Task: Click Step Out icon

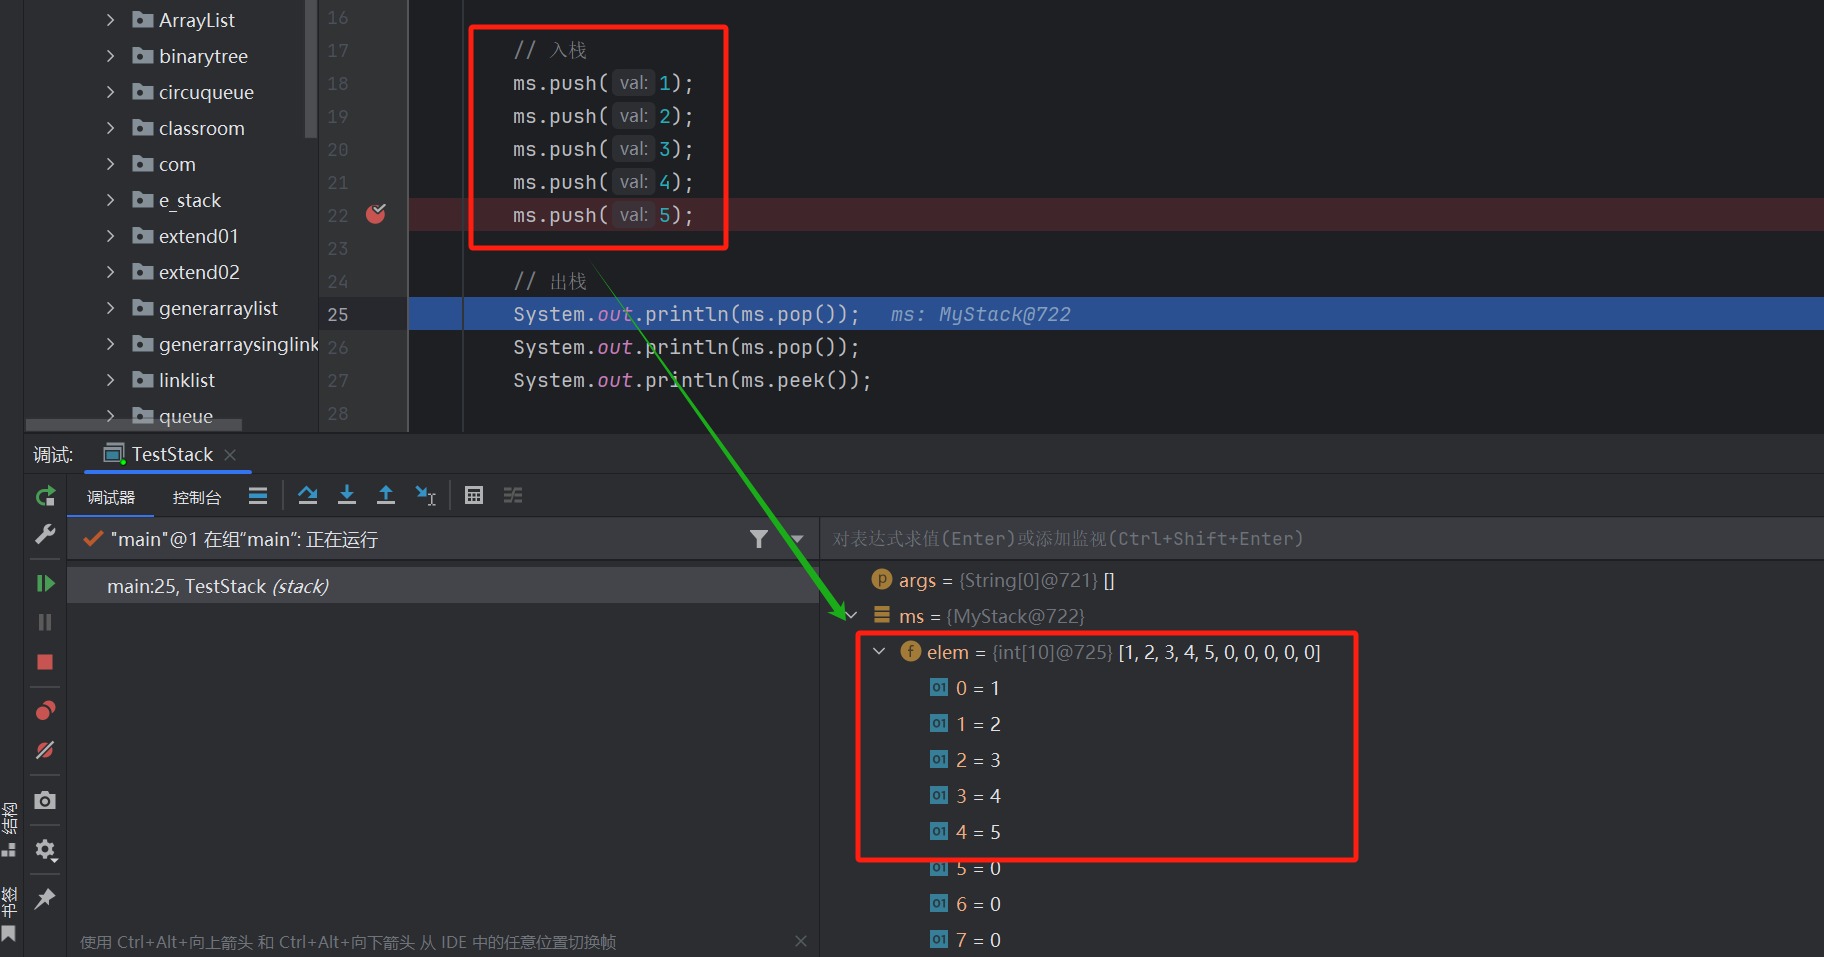Action: coord(386,495)
